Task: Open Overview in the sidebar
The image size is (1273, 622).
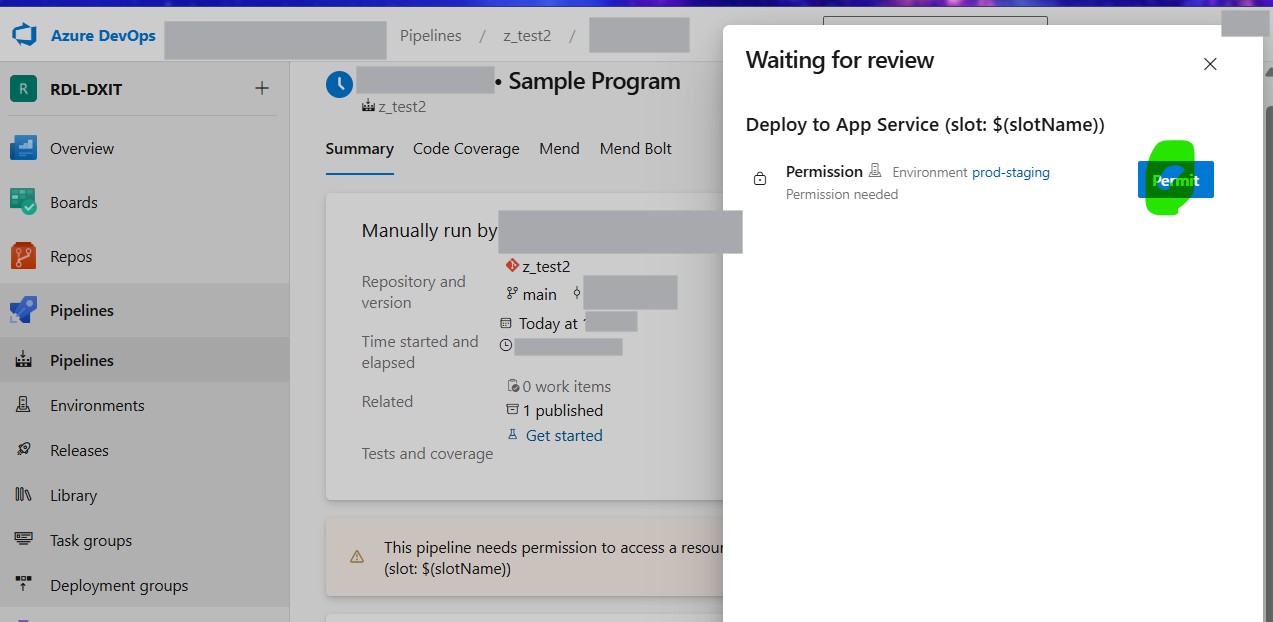Action: 144,148
